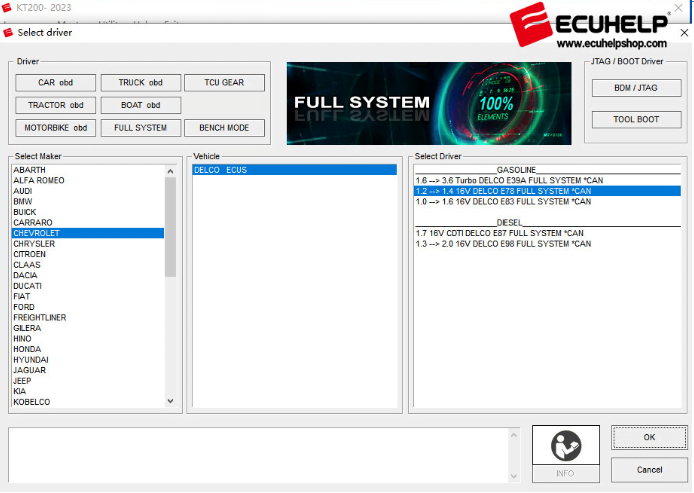The image size is (694, 493).
Task: Select ABARTH in maker list
Action: pyautogui.click(x=88, y=170)
